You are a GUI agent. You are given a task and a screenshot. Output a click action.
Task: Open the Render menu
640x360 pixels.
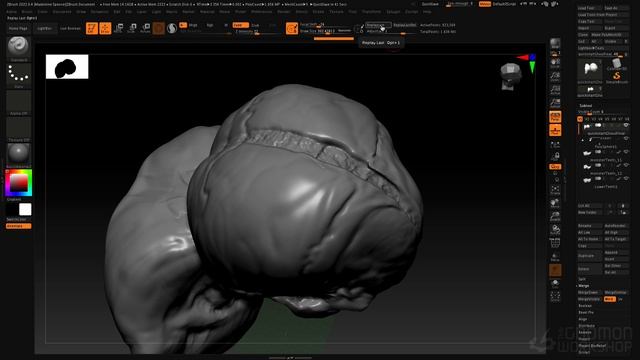pos(284,12)
